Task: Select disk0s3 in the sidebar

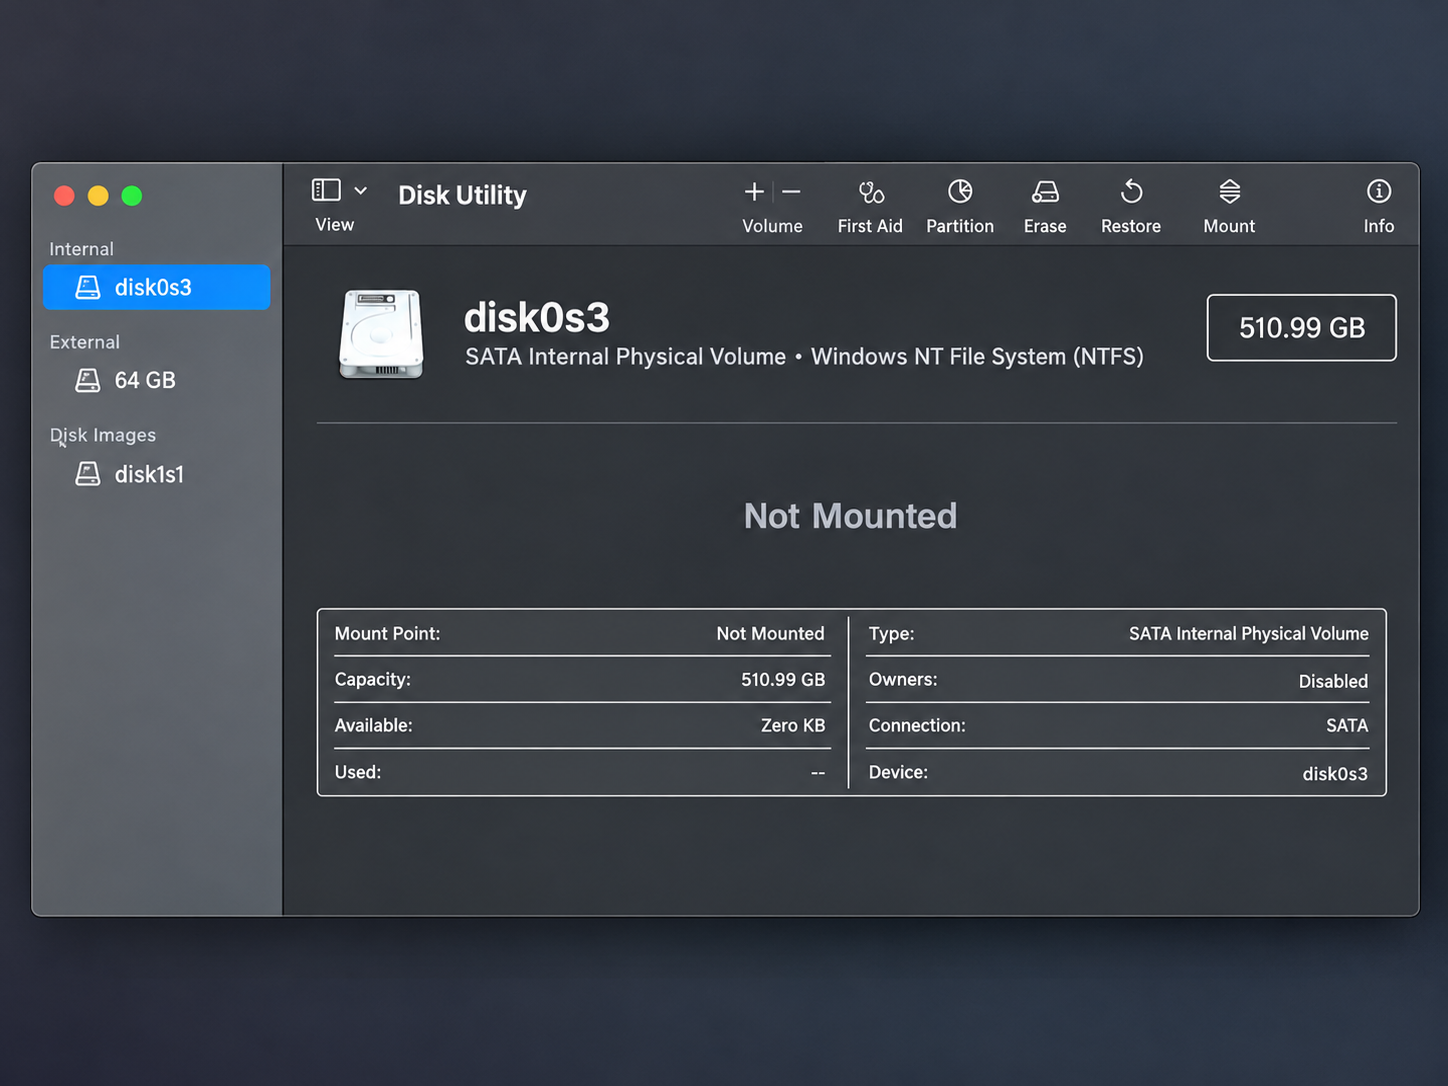Action: coord(157,287)
